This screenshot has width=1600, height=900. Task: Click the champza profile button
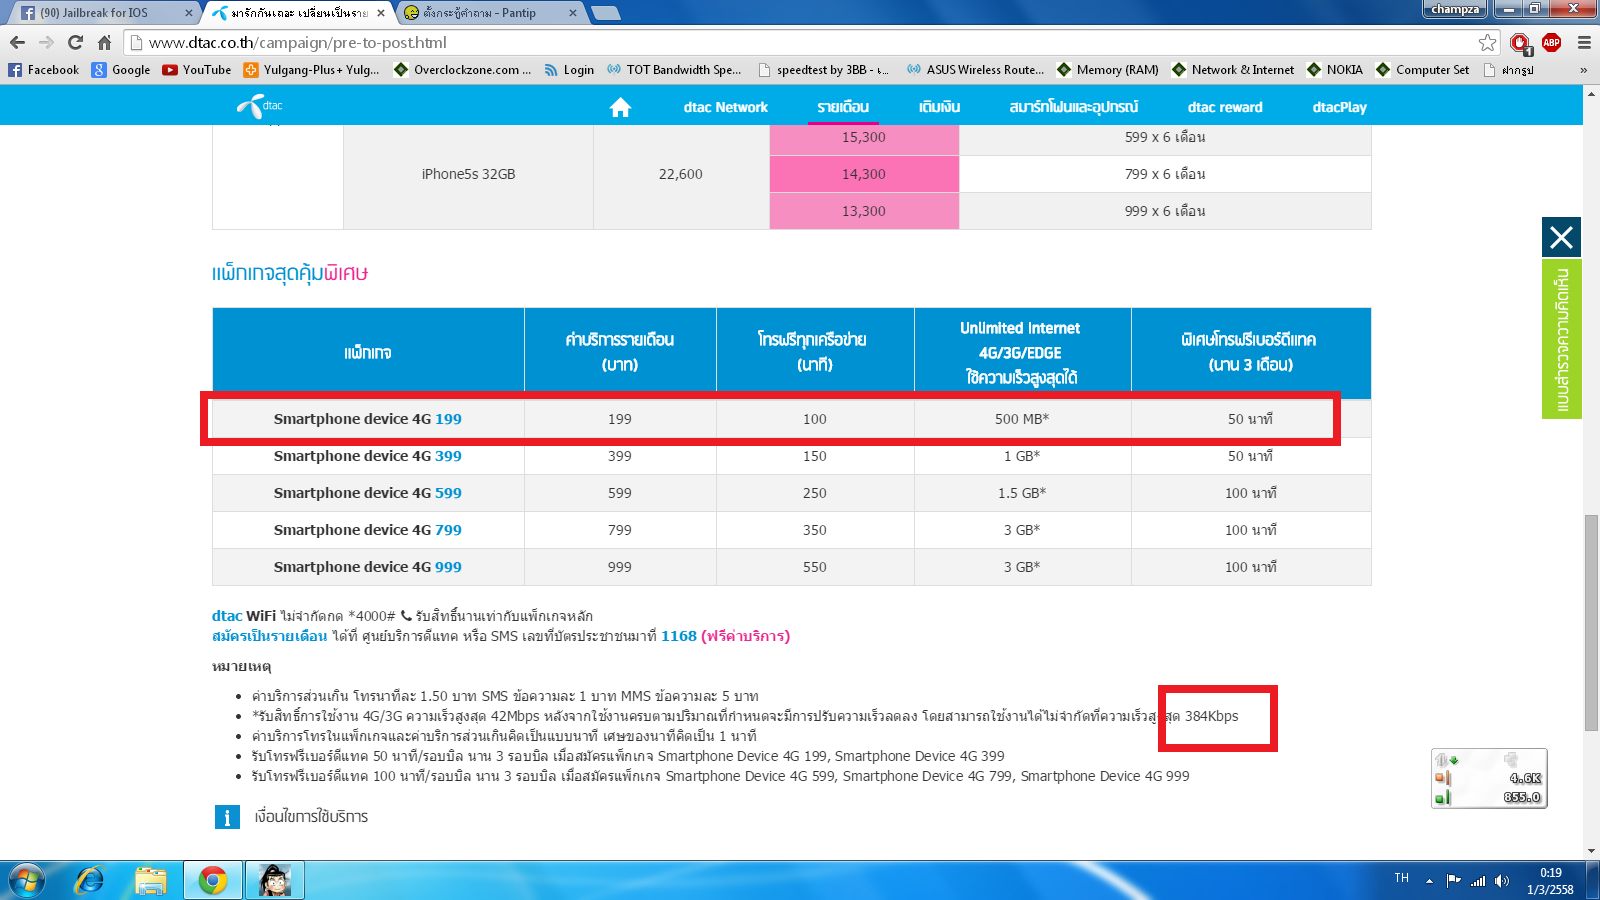[1455, 9]
